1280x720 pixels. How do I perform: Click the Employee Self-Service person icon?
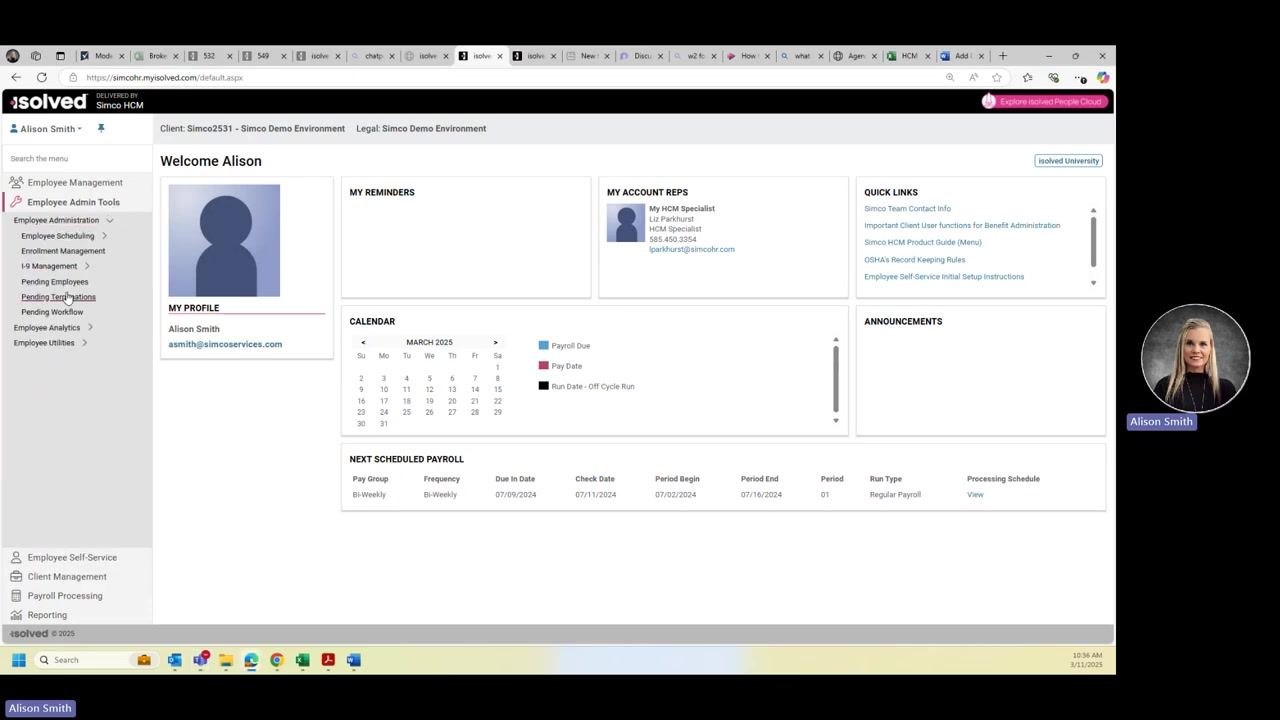[x=16, y=557]
